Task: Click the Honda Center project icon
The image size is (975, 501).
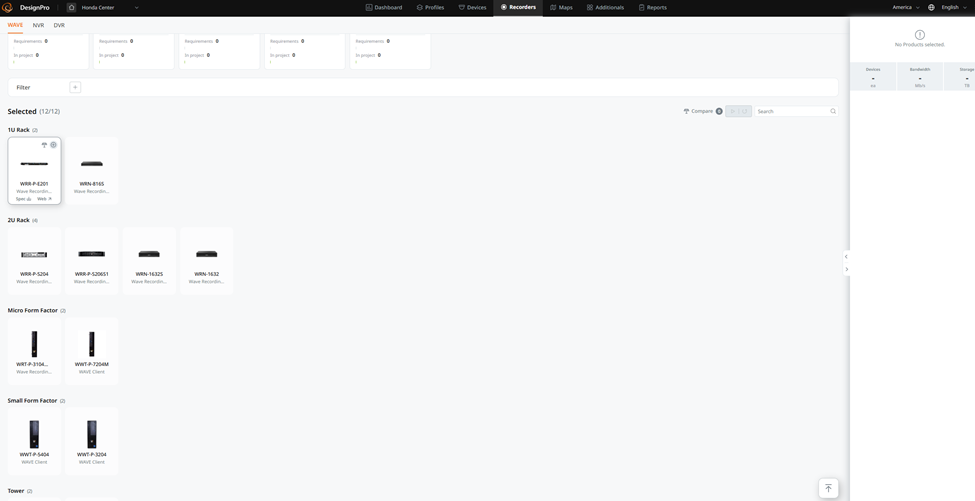Action: [x=71, y=7]
